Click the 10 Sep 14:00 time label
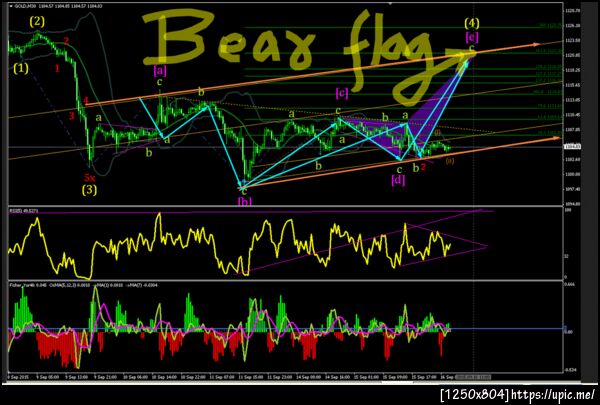Image resolution: width=600 pixels, height=405 pixels. pyautogui.click(x=165, y=377)
